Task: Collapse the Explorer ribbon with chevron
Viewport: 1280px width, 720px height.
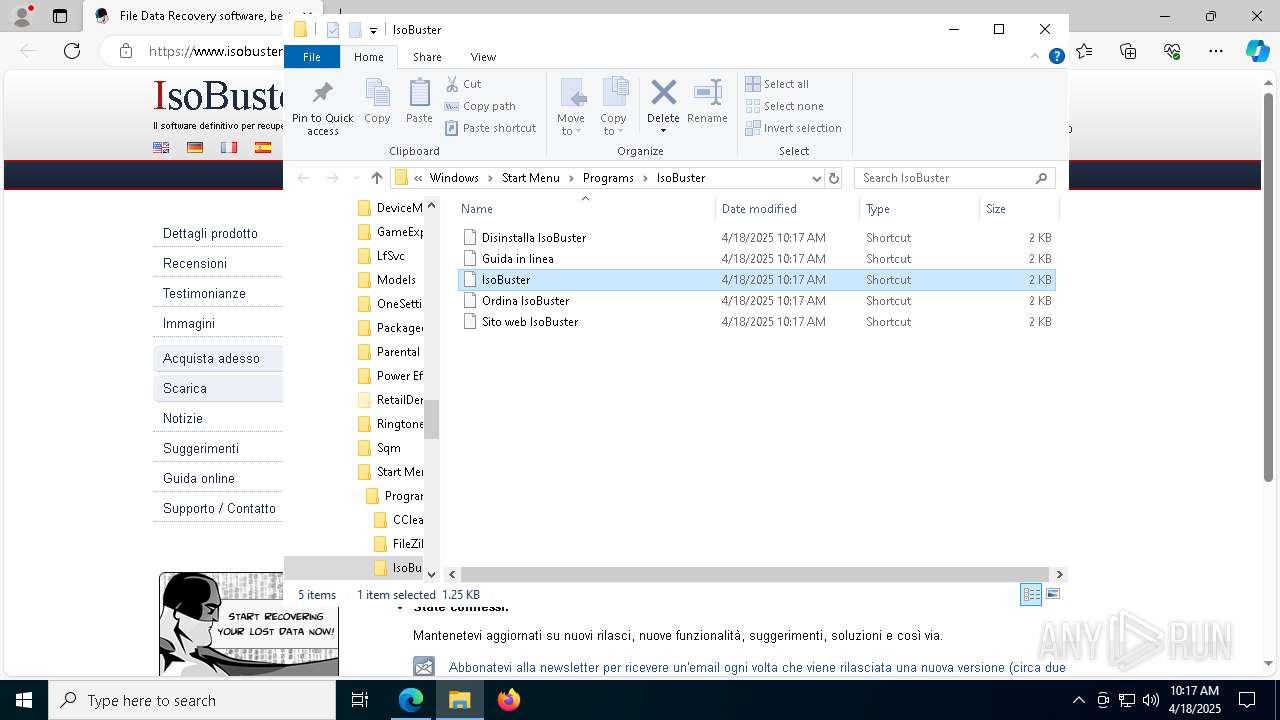Action: pos(1035,57)
